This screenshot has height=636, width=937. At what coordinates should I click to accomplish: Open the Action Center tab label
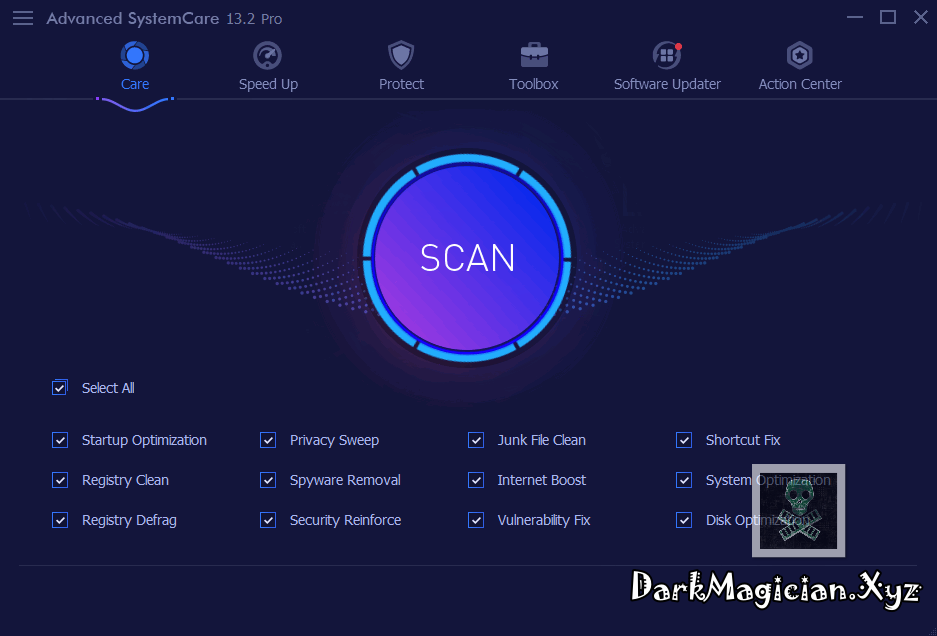pos(800,84)
